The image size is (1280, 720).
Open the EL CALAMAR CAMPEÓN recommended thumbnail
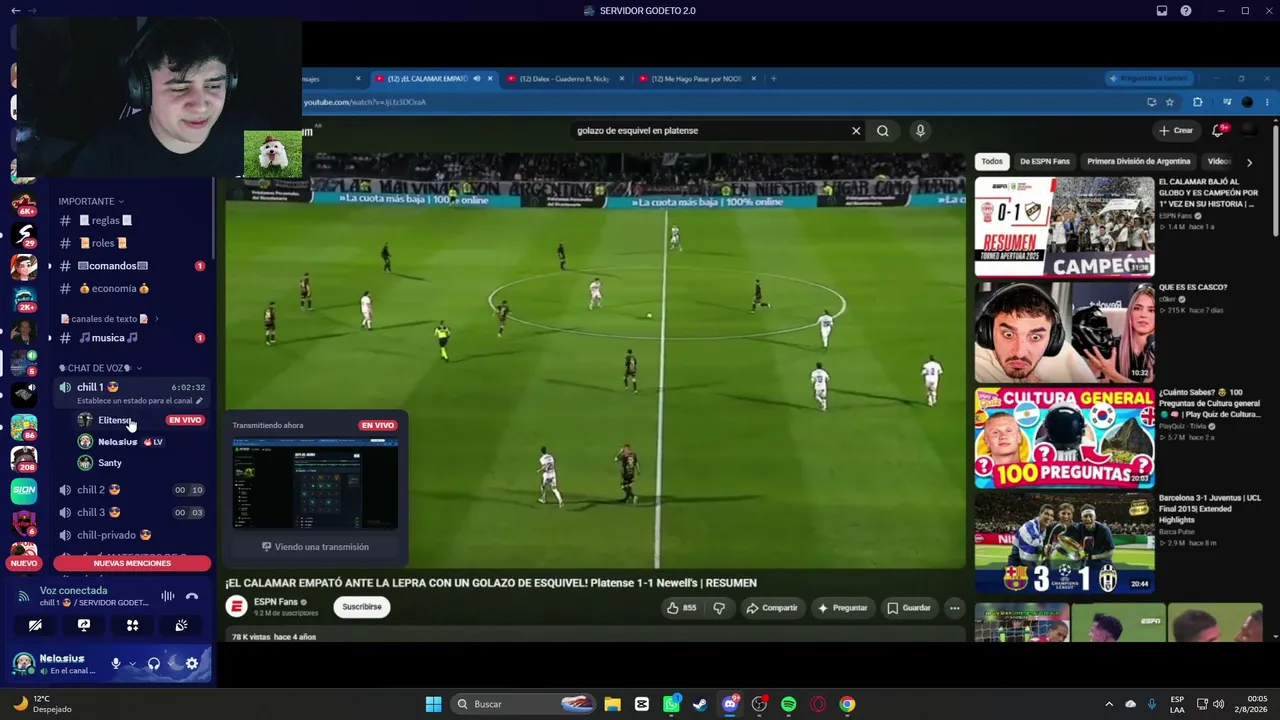pyautogui.click(x=1064, y=227)
